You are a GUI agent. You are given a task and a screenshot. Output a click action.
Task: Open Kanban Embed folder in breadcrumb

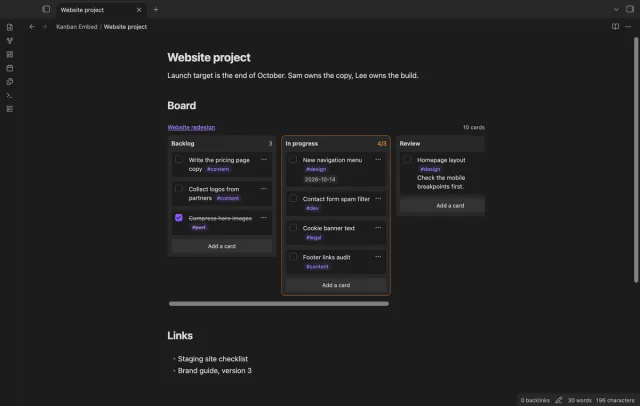click(x=77, y=27)
